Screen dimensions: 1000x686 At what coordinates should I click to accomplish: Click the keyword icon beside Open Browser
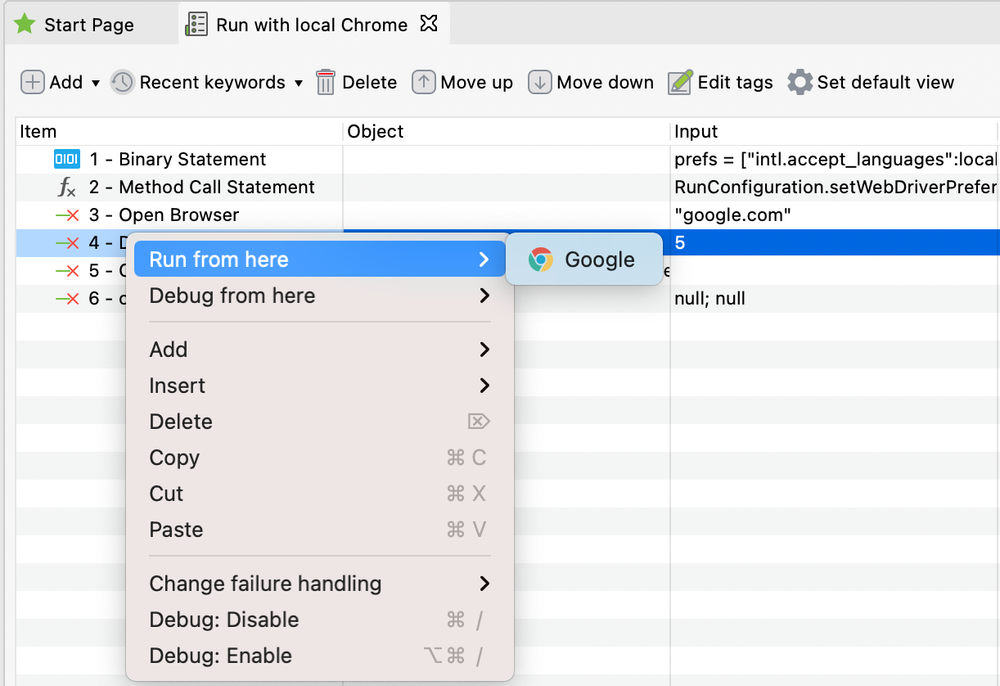pyautogui.click(x=65, y=214)
